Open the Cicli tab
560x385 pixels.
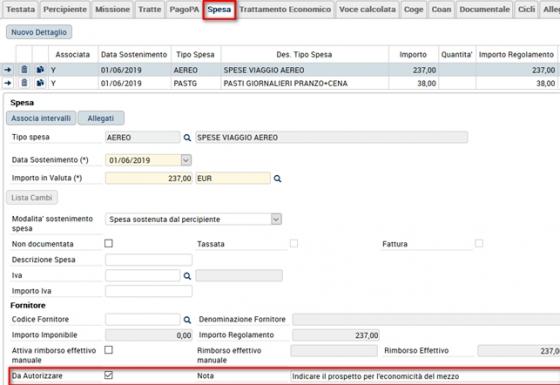(x=527, y=10)
